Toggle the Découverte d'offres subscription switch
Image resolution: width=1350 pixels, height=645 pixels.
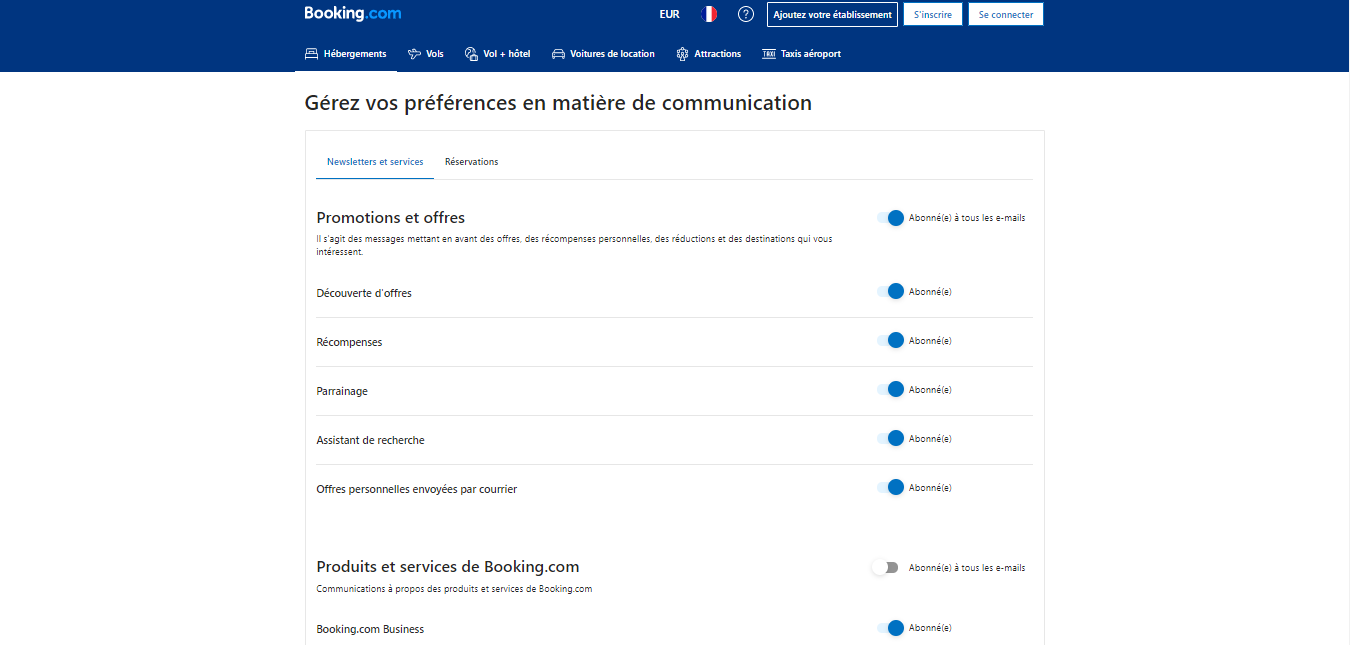click(x=891, y=292)
